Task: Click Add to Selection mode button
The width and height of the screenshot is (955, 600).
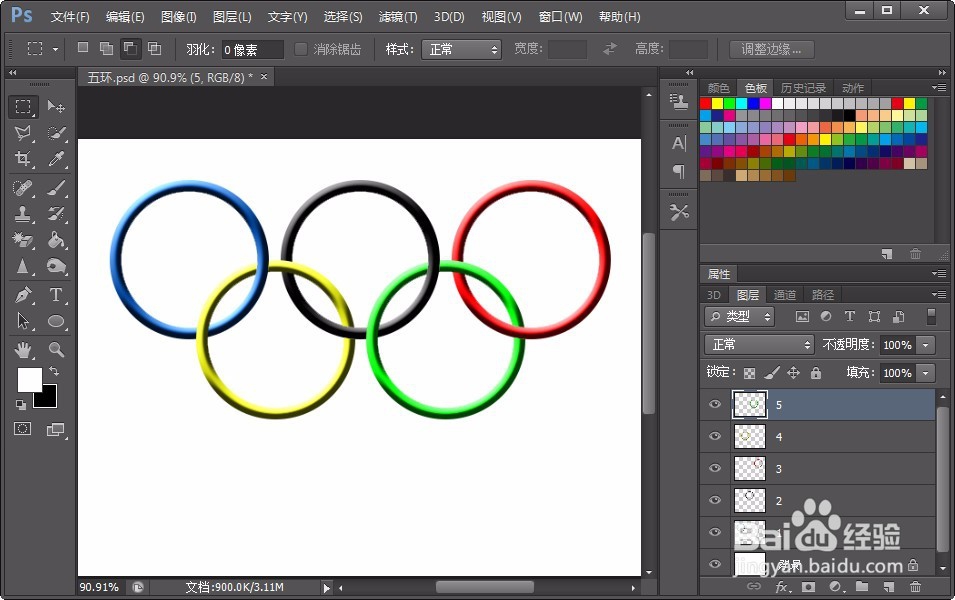Action: 107,48
